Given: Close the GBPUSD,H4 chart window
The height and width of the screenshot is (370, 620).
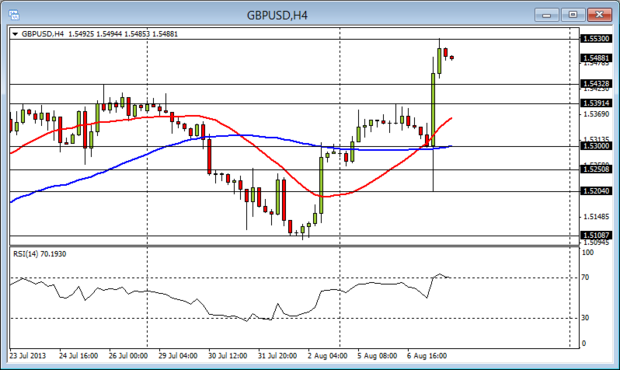Looking at the screenshot, I should (x=599, y=15).
